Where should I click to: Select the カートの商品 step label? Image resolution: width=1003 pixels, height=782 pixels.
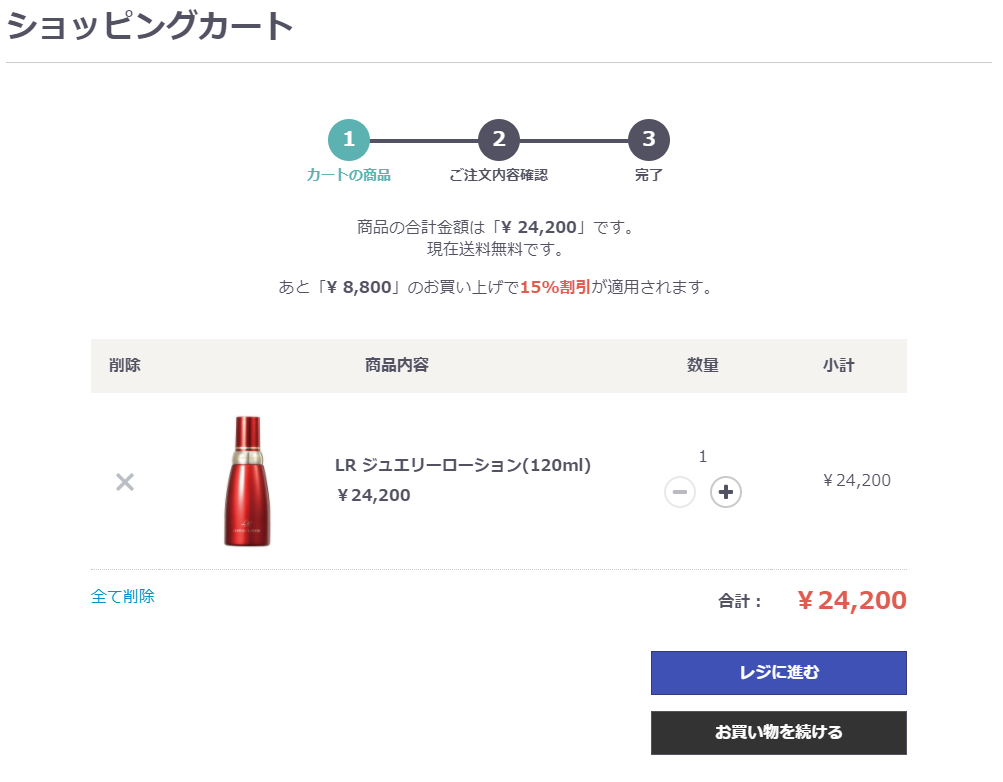tap(349, 175)
